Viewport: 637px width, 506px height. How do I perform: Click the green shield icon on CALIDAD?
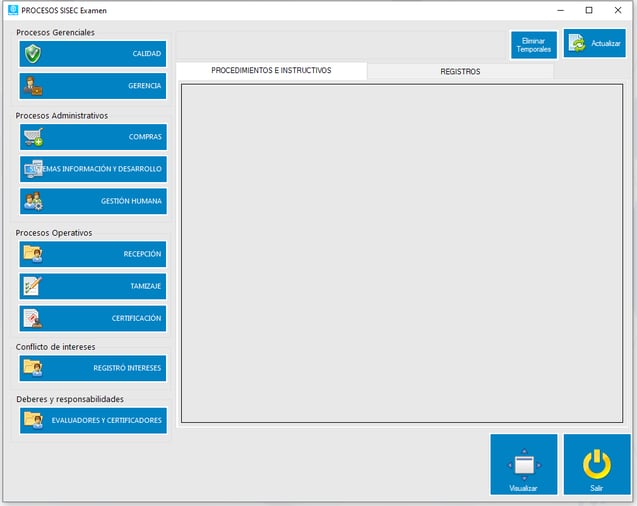click(x=34, y=54)
